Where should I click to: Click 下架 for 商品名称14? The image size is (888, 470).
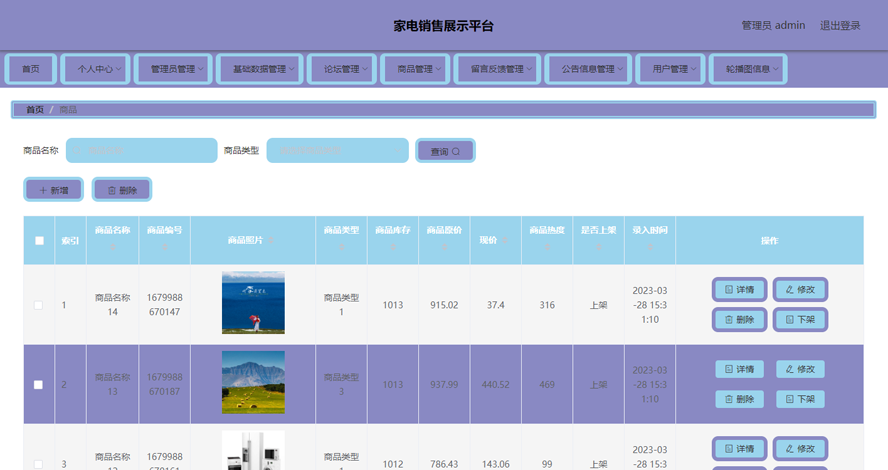800,319
